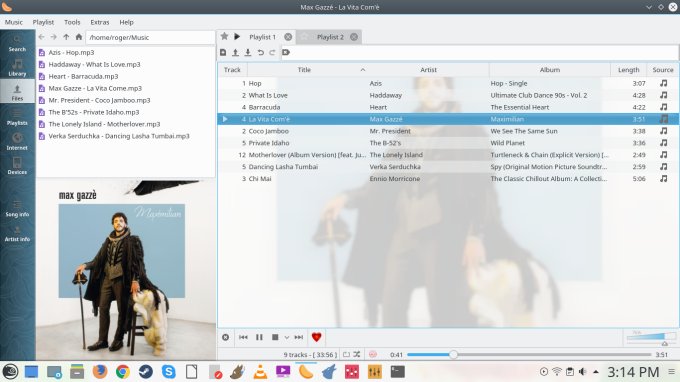Image resolution: width=680 pixels, height=382 pixels.
Task: Toggle repeat mode
Action: click(x=347, y=354)
